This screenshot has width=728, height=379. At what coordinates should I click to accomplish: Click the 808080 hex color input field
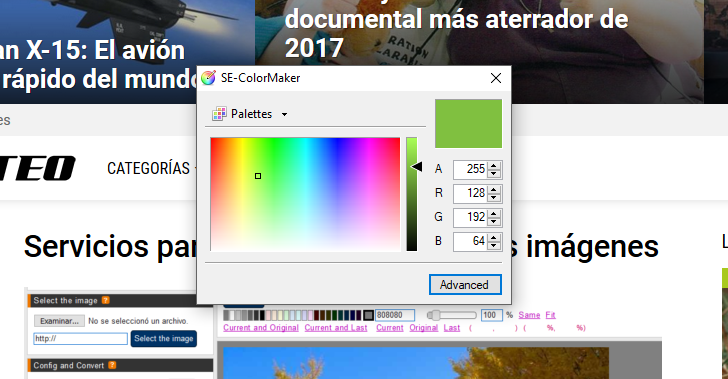[x=395, y=315]
